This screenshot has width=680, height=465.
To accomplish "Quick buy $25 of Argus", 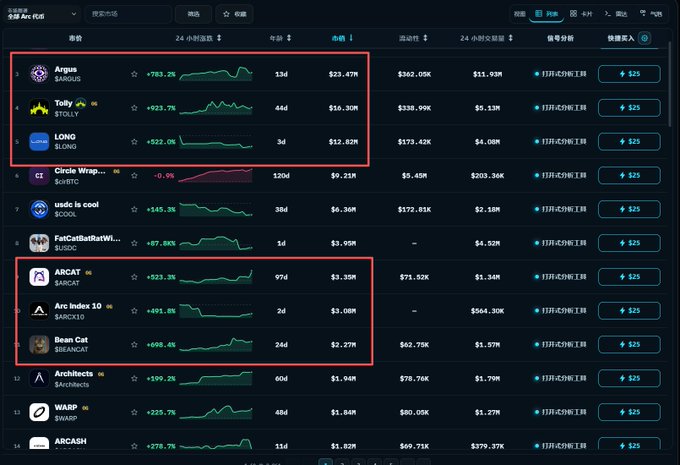I will 629,74.
